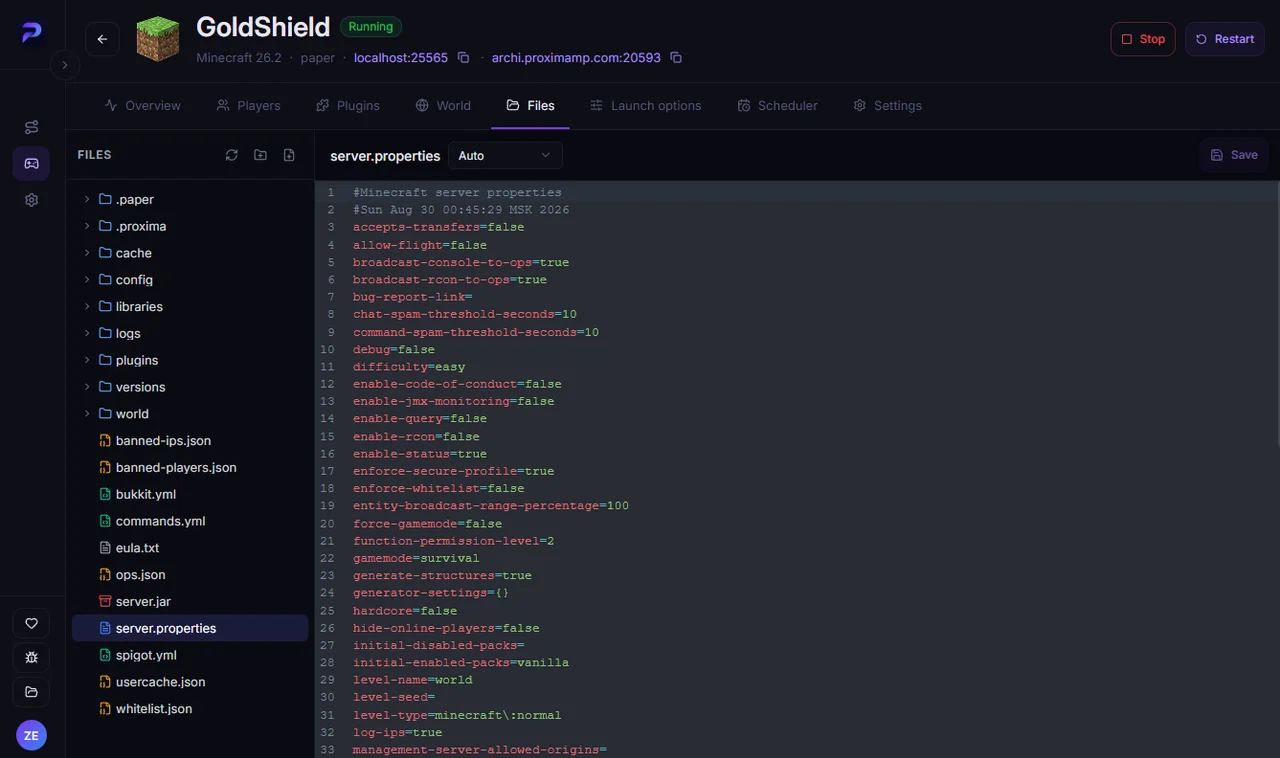Click the folder icon in the bottom sidebar
This screenshot has width=1280, height=758.
(x=31, y=692)
